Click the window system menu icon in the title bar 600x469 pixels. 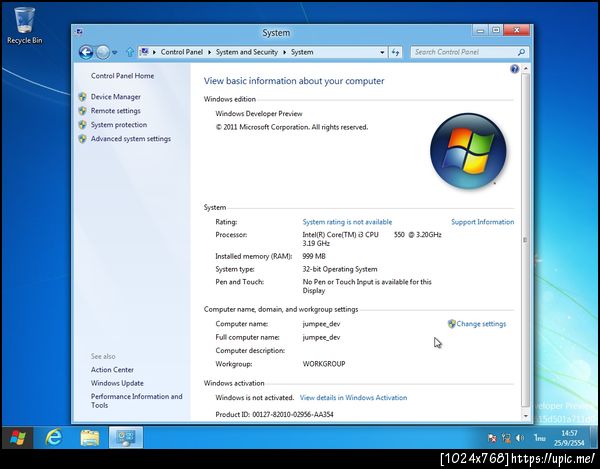(79, 32)
